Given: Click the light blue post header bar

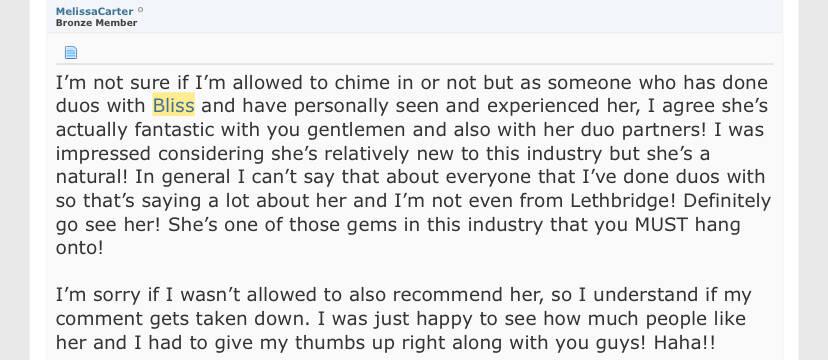Looking at the screenshot, I should 415,16.
